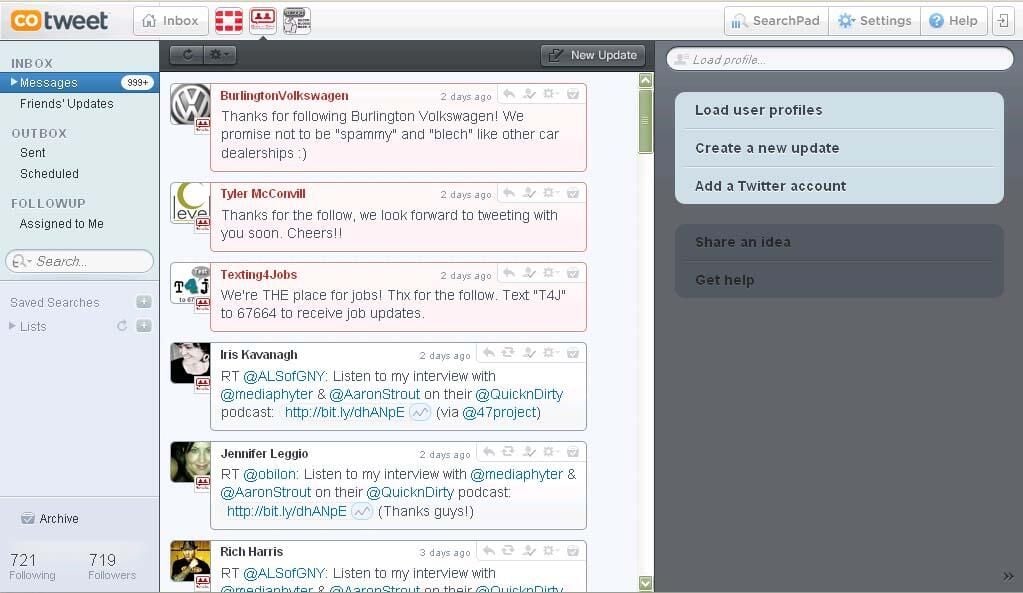Select the active red people account icon
This screenshot has width=1023, height=593.
263,21
